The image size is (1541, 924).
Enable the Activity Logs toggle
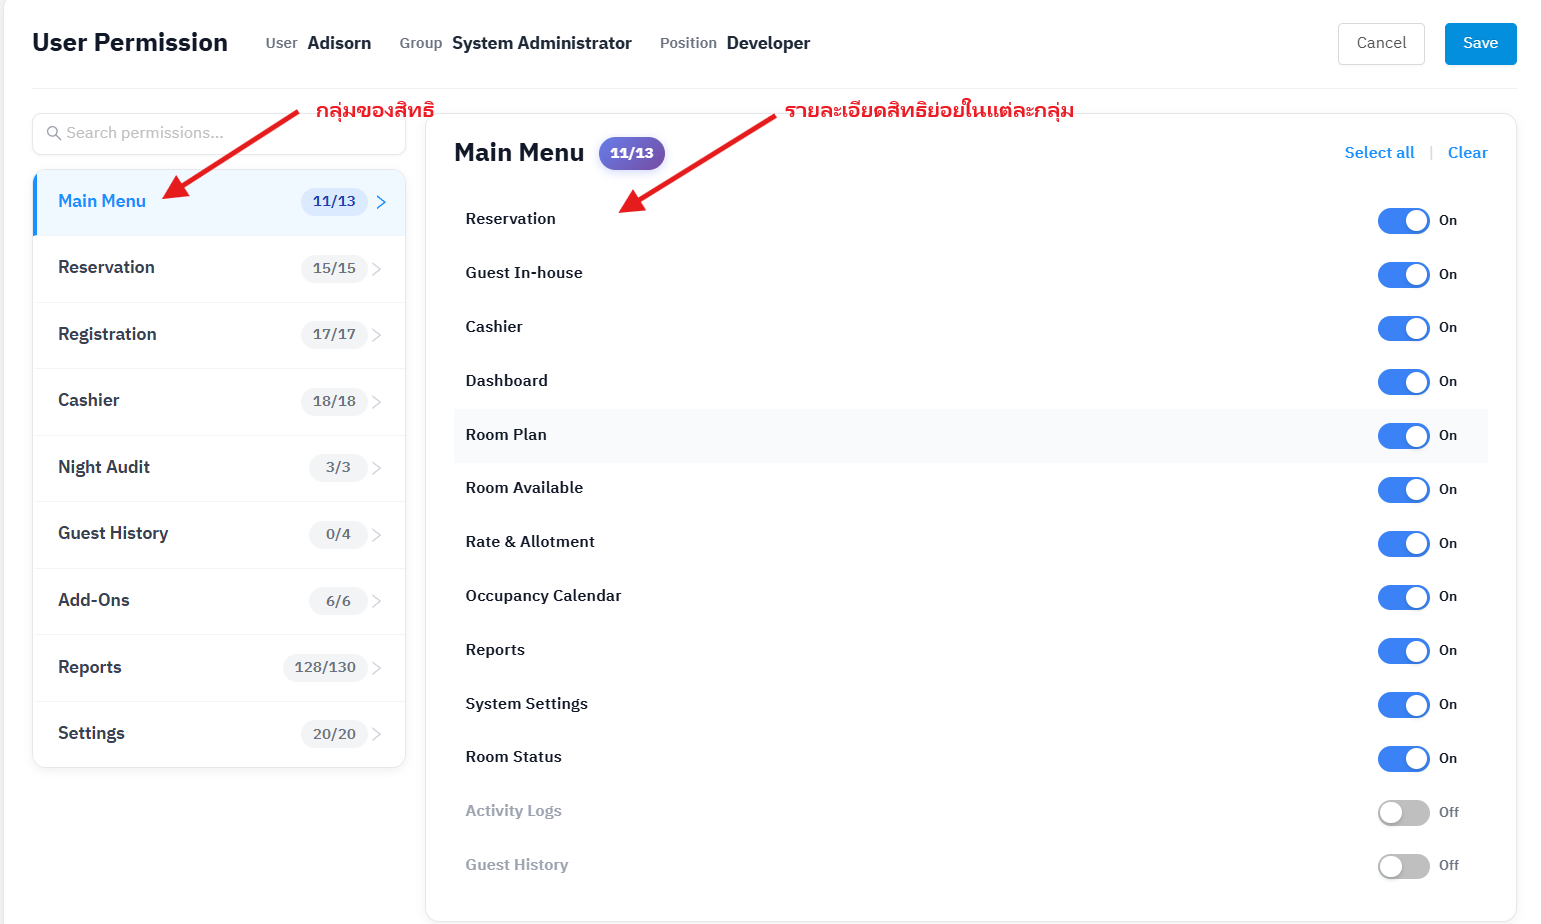click(x=1403, y=813)
